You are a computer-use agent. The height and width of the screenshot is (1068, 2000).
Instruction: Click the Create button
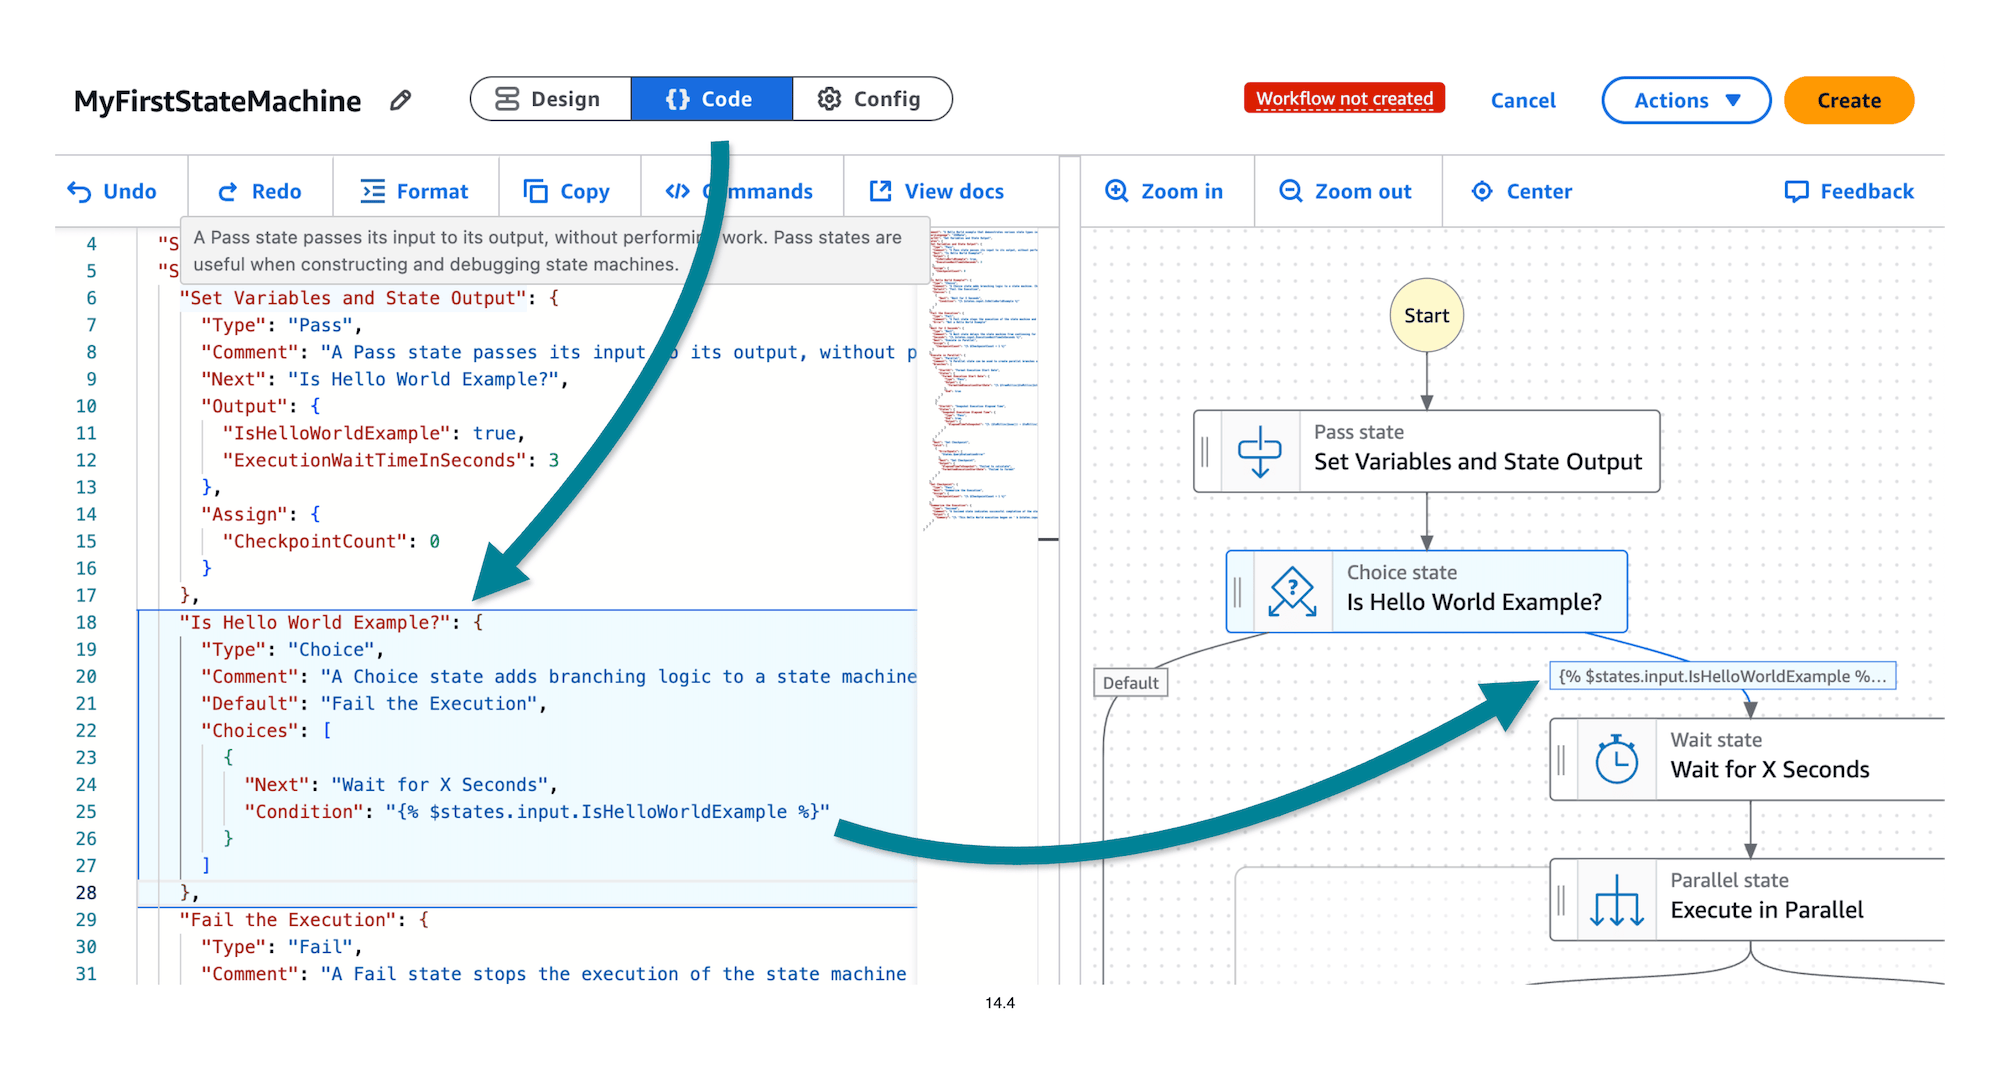pyautogui.click(x=1848, y=100)
